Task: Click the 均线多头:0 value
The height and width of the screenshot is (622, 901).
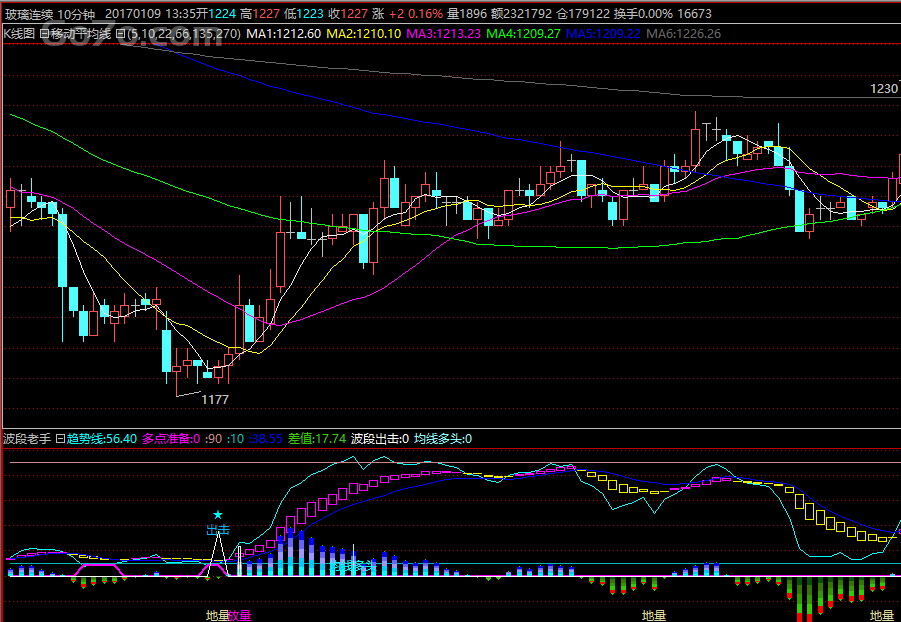Action: pyautogui.click(x=443, y=439)
